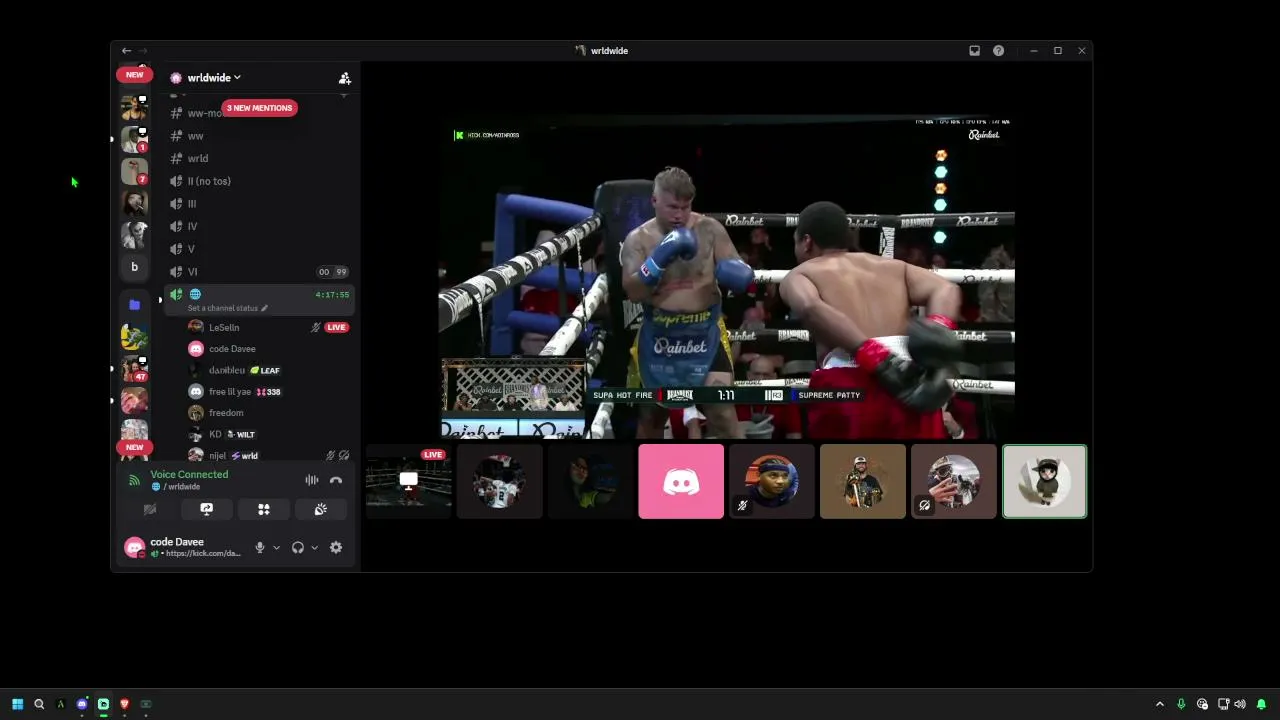Open the server icon with 1 badge
The image size is (1280, 720).
click(x=134, y=139)
